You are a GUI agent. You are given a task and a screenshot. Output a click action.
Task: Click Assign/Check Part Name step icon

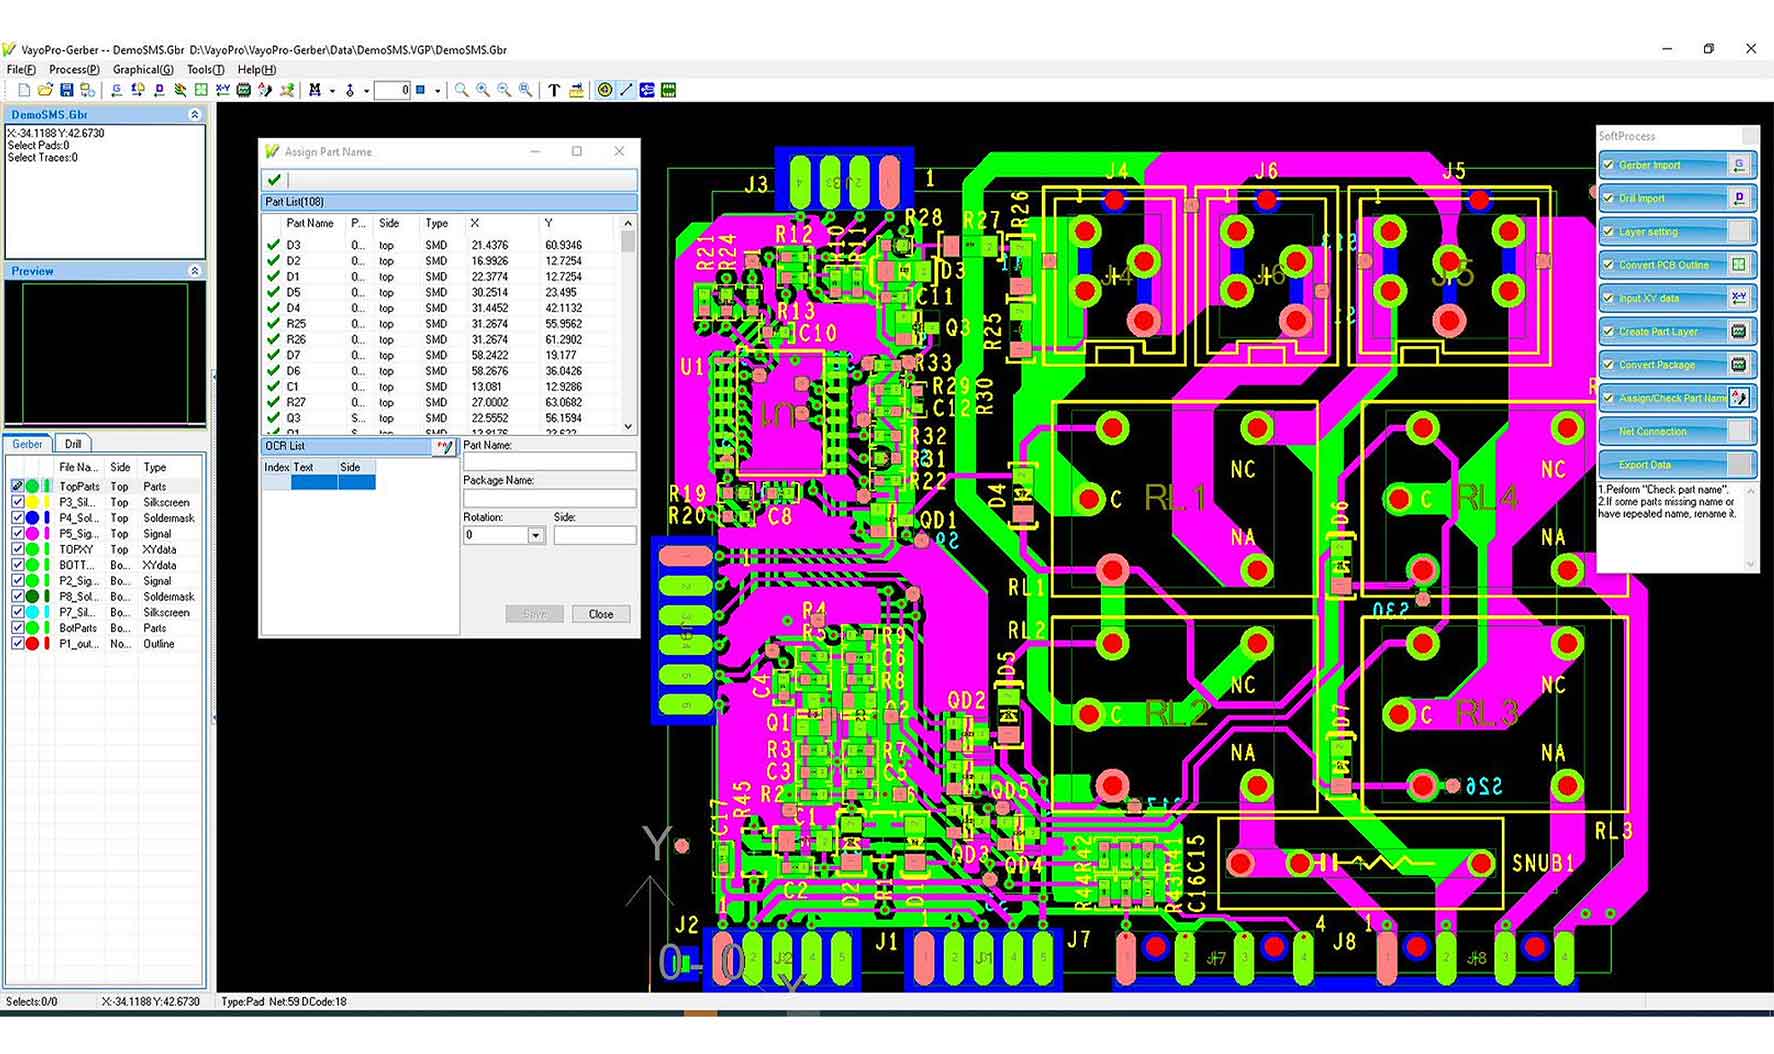pos(1739,398)
